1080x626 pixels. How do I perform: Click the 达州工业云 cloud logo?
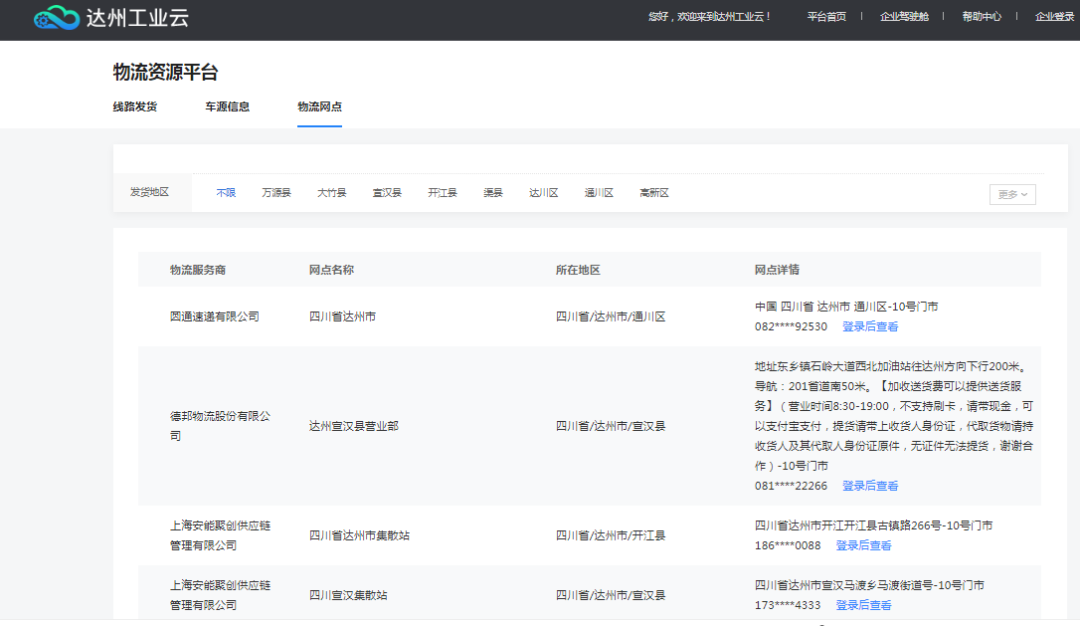(56, 18)
